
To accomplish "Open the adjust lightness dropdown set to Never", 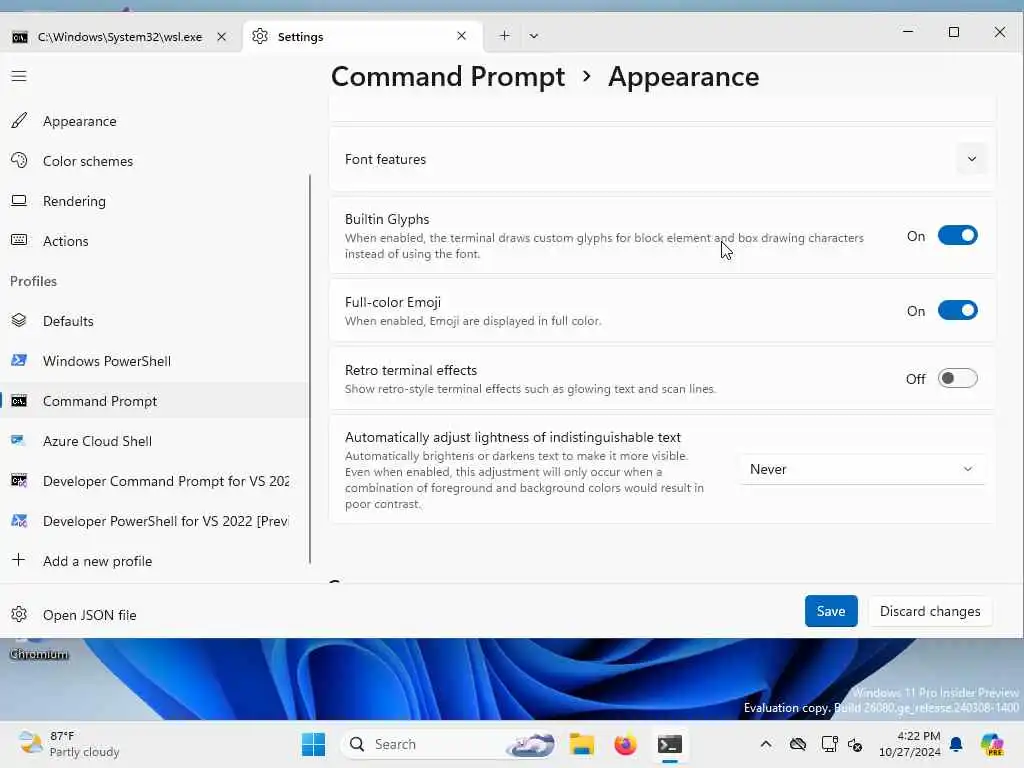I will pyautogui.click(x=861, y=470).
